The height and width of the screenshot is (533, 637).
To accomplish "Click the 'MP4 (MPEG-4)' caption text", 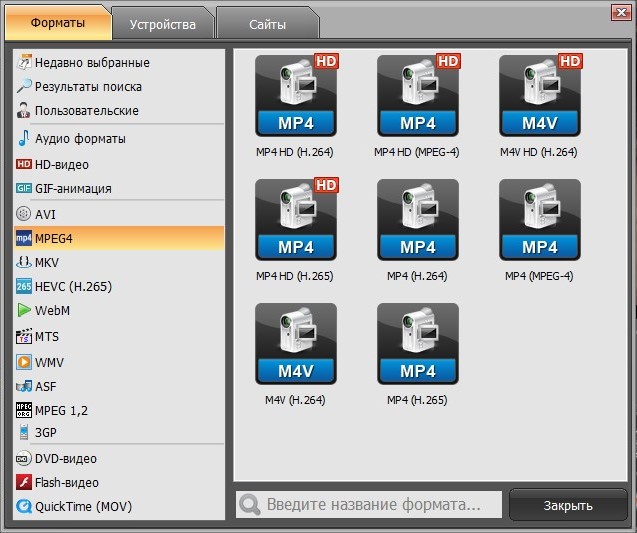I will point(539,276).
